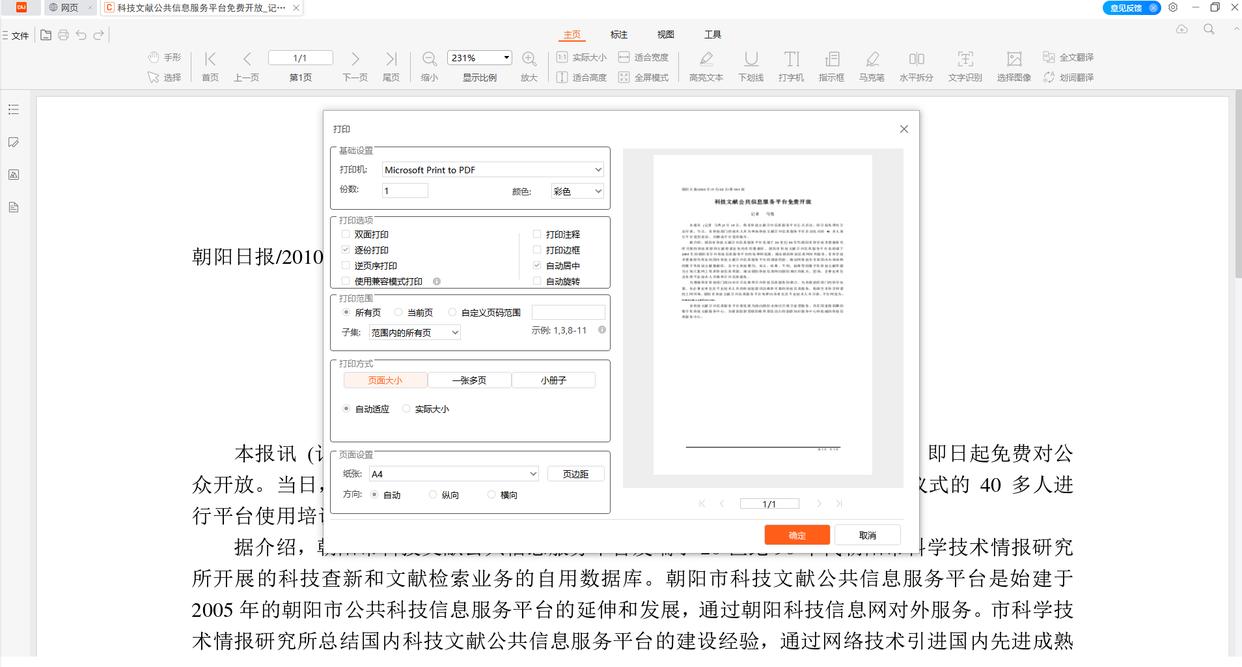The height and width of the screenshot is (667, 1242).
Task: Enable double-sided printing (双面打印) checkbox
Action: [346, 234]
